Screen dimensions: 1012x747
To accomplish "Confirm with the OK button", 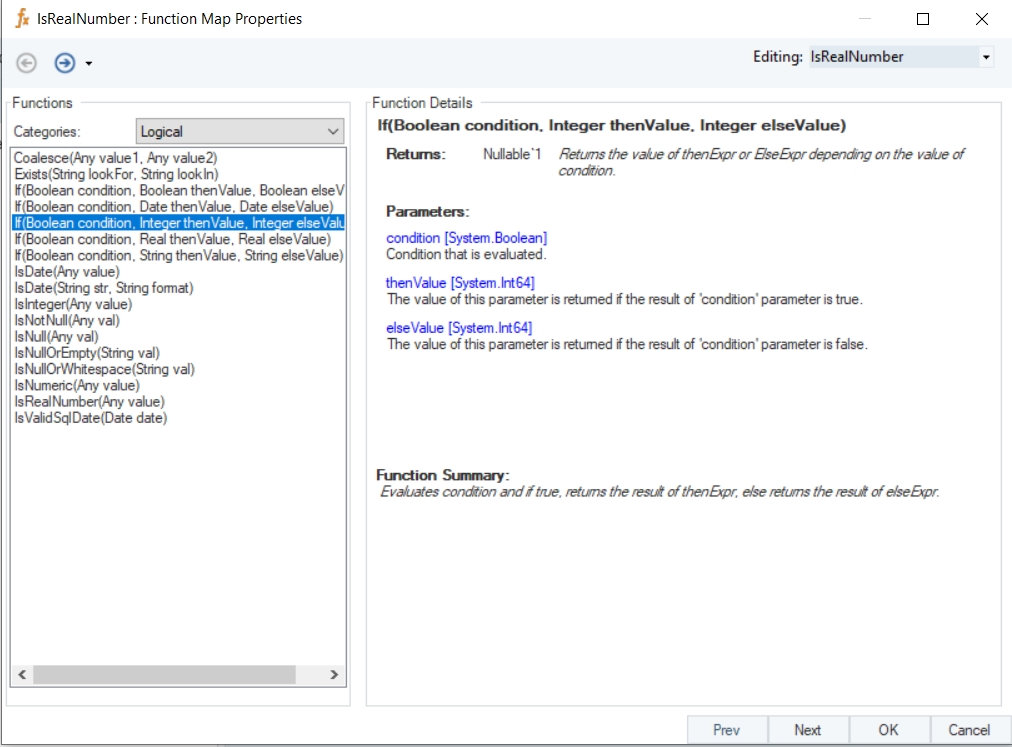I will click(x=888, y=730).
